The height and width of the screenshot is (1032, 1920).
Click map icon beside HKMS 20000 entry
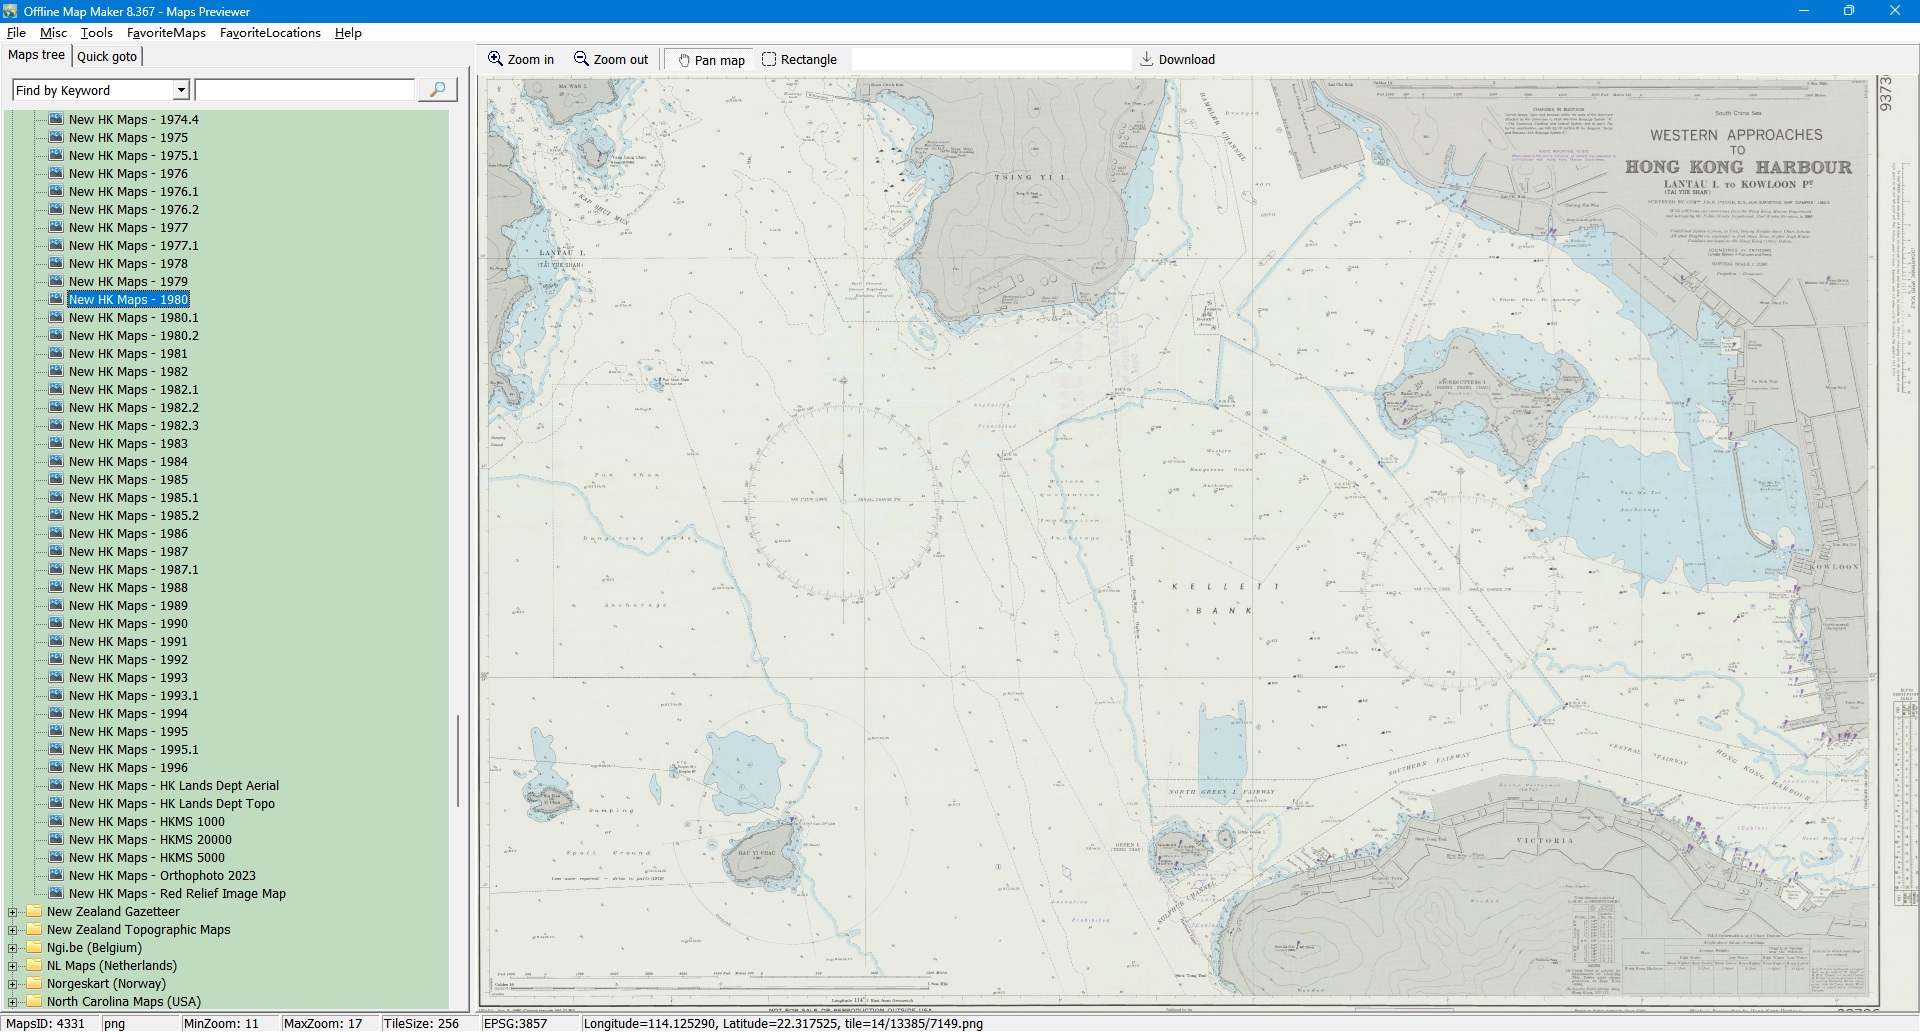click(56, 840)
